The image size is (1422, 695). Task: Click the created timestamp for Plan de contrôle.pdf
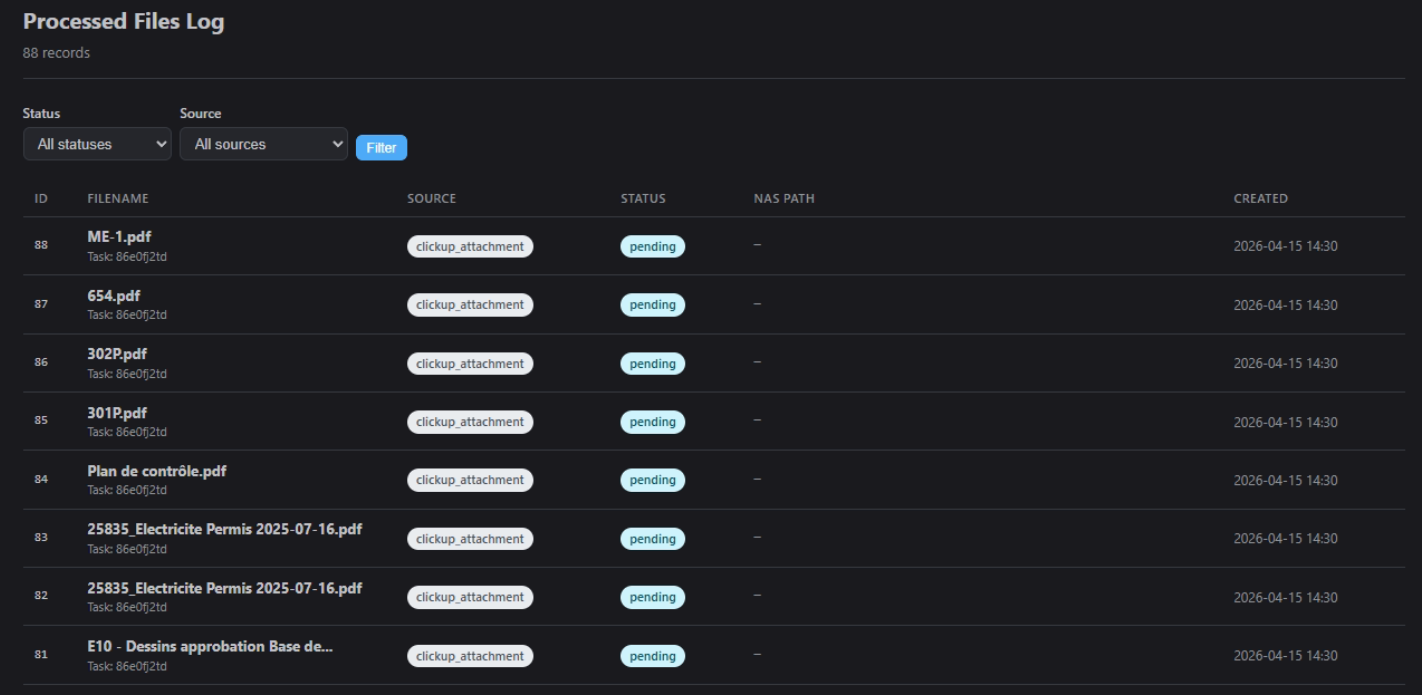[1285, 480]
